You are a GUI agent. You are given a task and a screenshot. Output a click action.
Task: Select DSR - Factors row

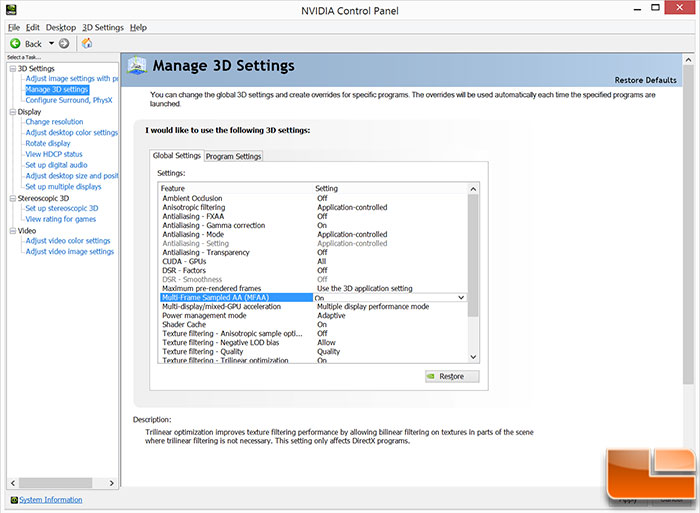(314, 271)
